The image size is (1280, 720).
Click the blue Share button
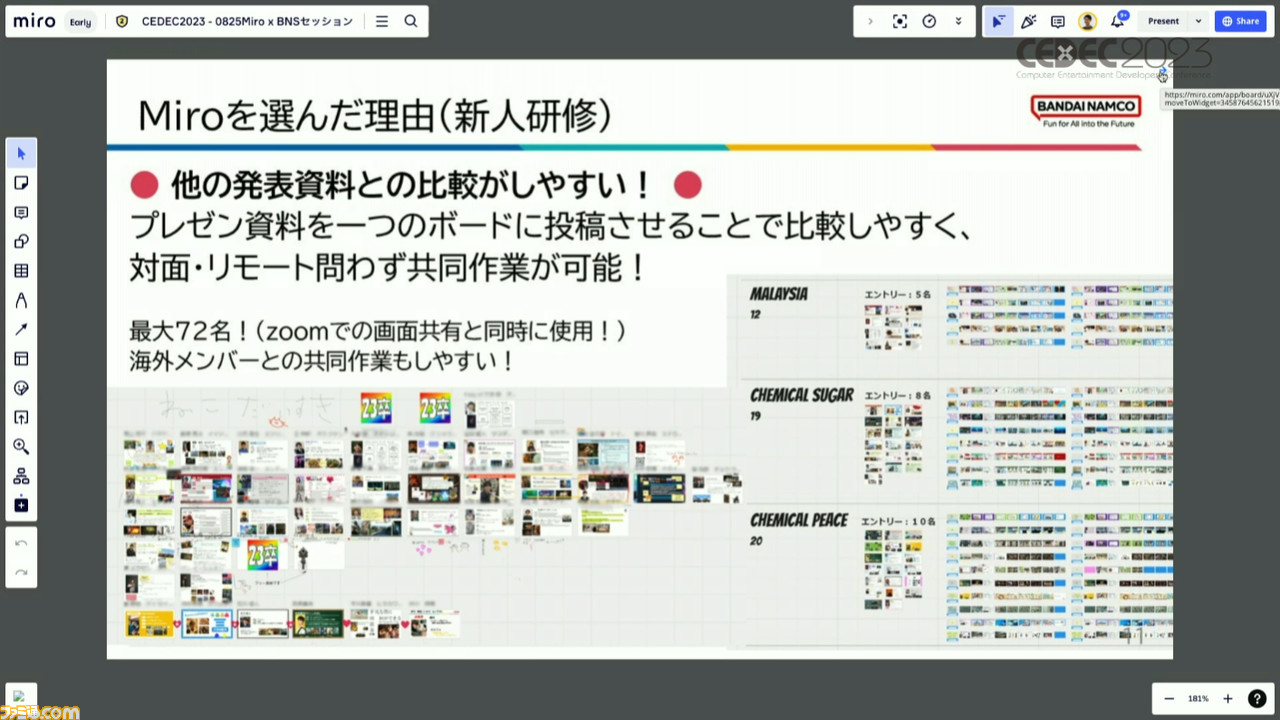pyautogui.click(x=1240, y=21)
